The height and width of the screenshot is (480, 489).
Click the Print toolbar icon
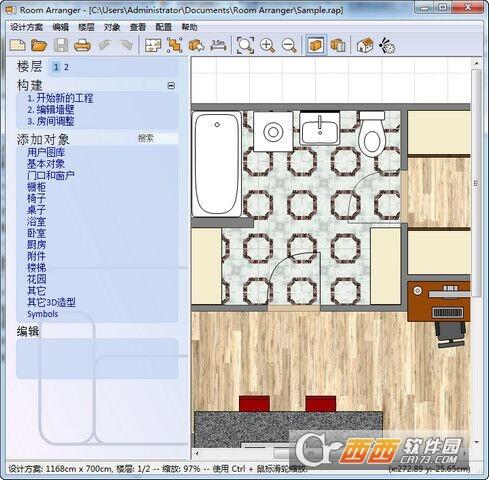[82, 45]
